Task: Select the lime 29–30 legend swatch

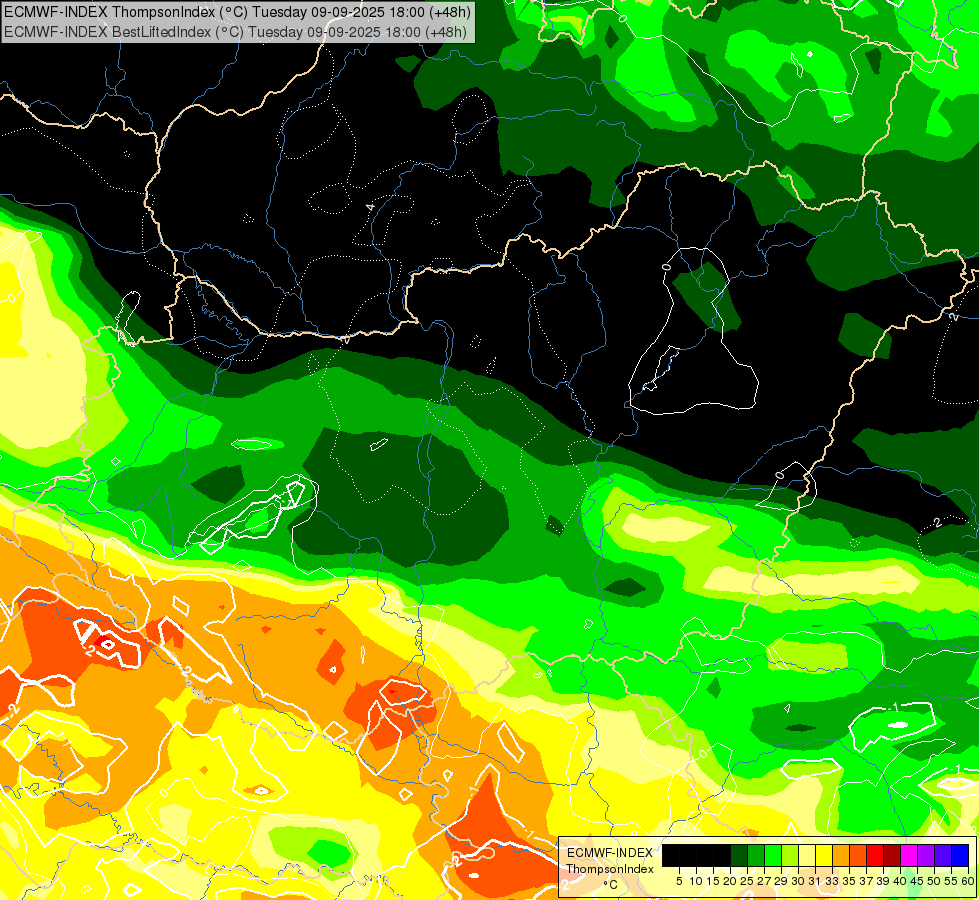Action: coord(790,855)
